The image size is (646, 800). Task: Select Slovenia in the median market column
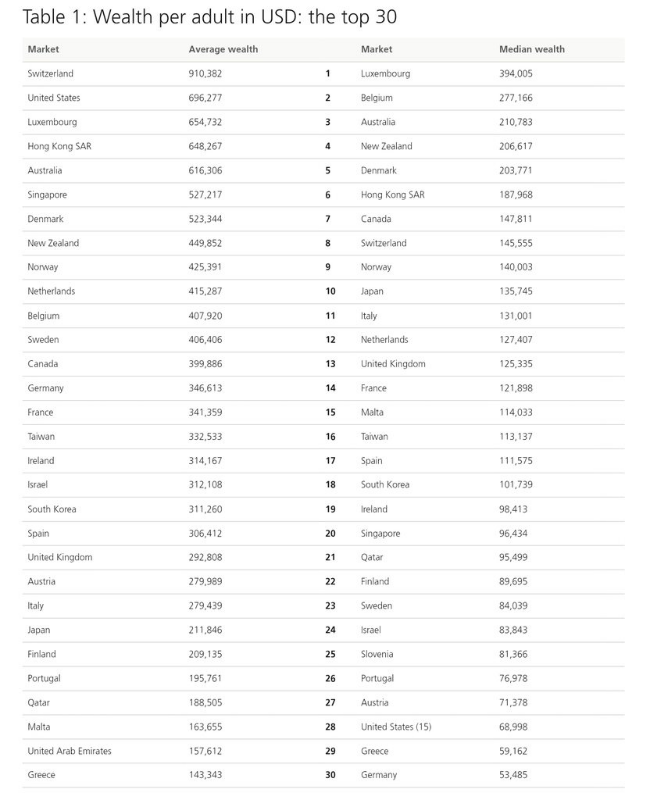(377, 654)
